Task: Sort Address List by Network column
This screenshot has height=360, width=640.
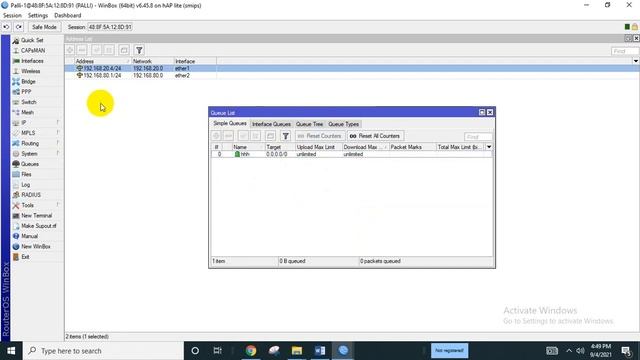Action: coord(152,61)
